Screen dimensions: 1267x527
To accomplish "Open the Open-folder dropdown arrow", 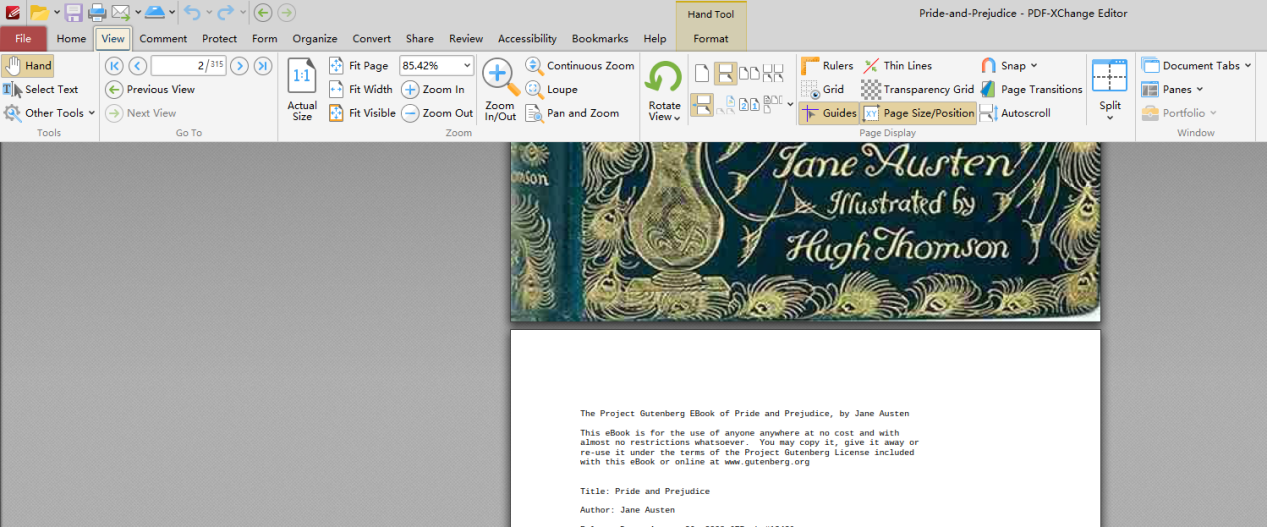I will tap(56, 13).
